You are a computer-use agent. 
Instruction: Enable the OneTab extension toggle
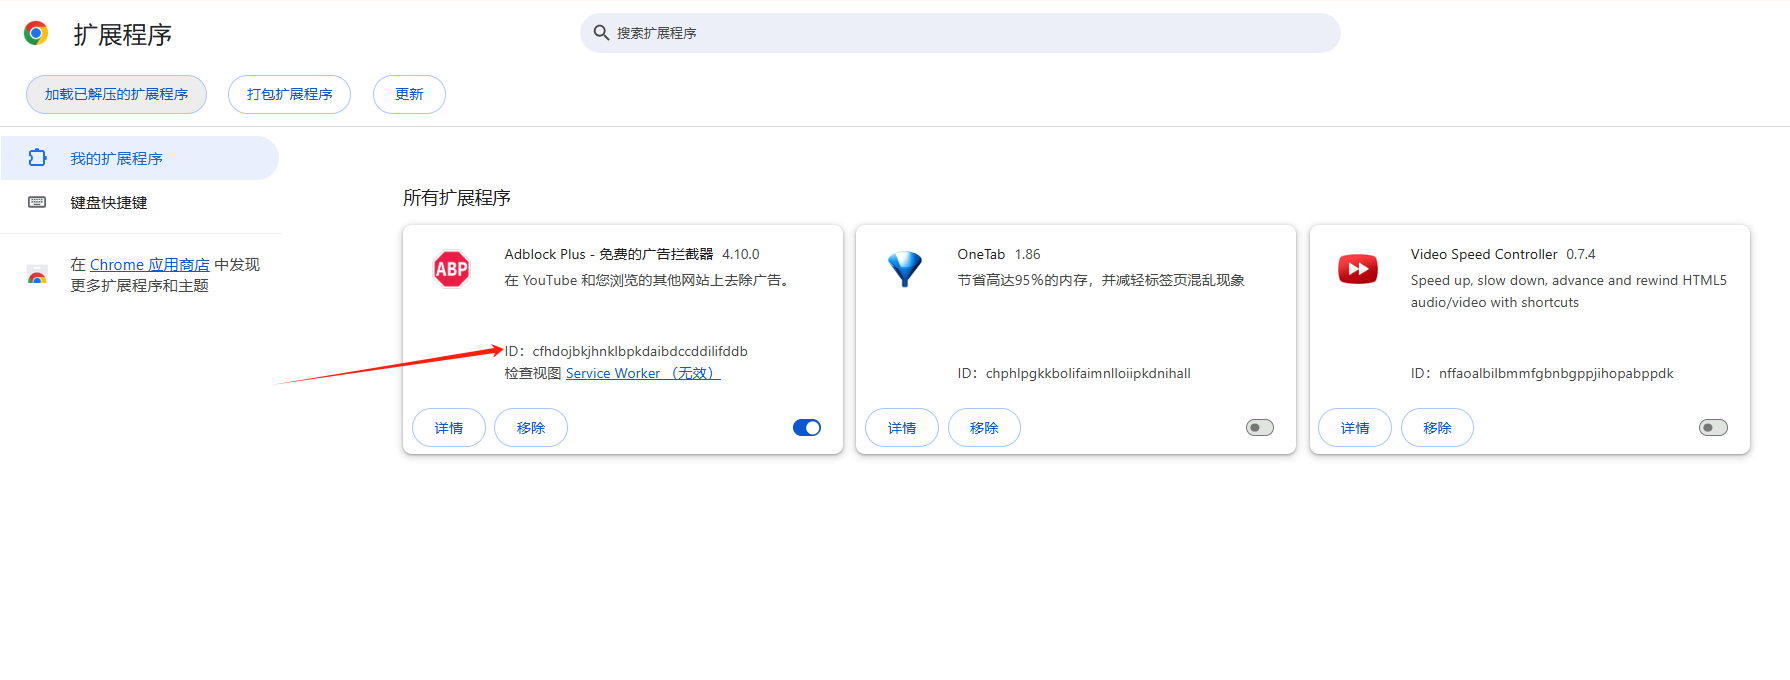click(1260, 428)
